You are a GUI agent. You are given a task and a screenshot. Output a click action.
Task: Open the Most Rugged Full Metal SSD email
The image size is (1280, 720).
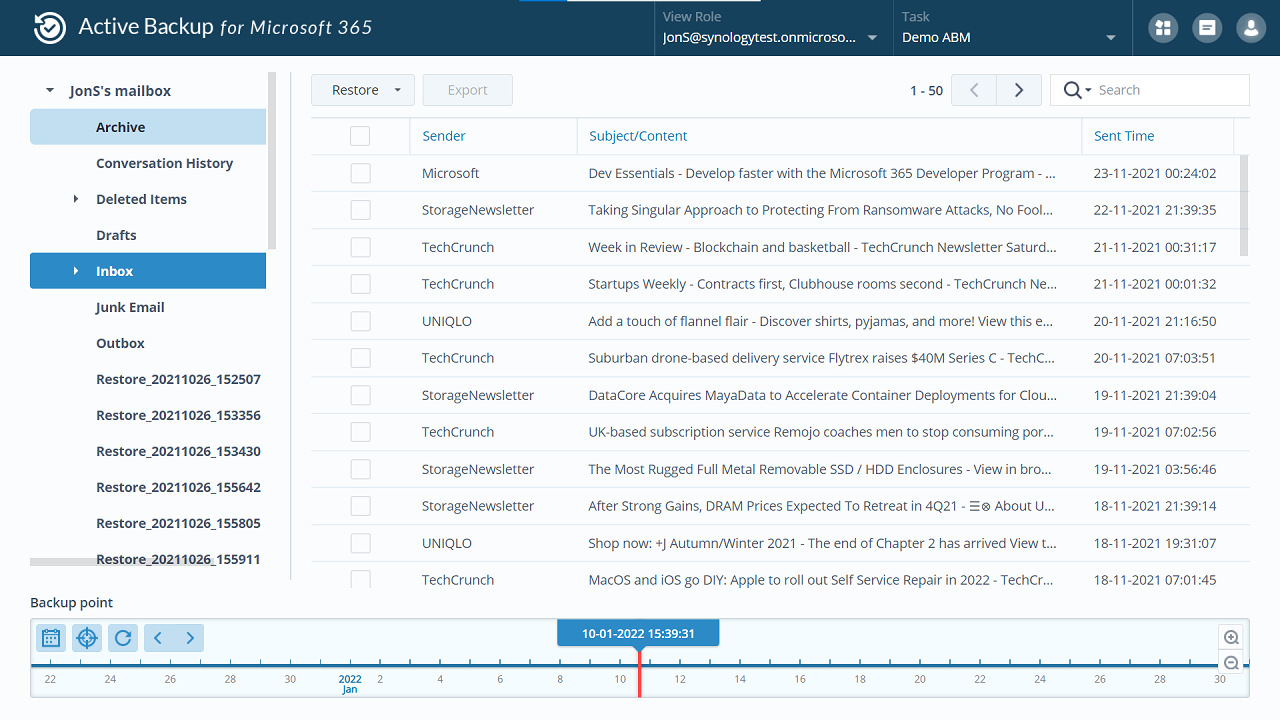tap(821, 469)
